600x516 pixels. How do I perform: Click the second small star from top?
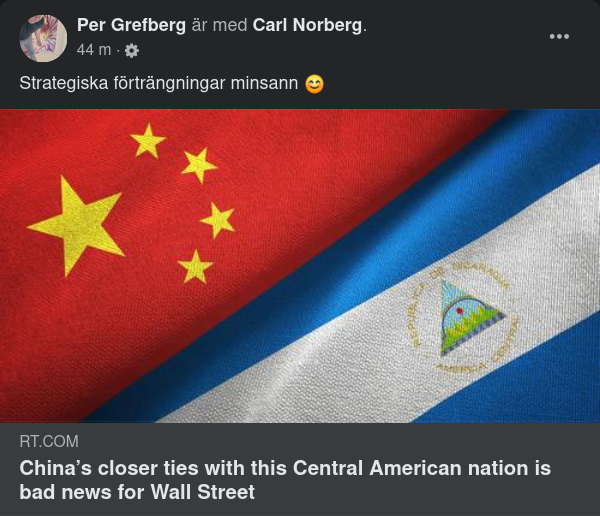199,164
